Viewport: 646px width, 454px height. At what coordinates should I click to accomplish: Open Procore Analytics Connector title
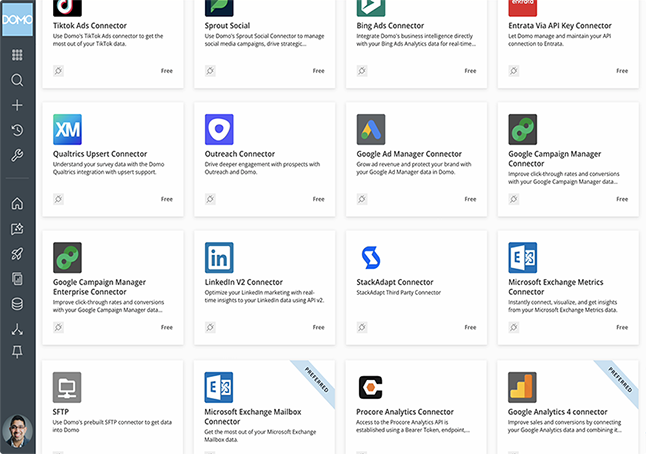point(405,412)
